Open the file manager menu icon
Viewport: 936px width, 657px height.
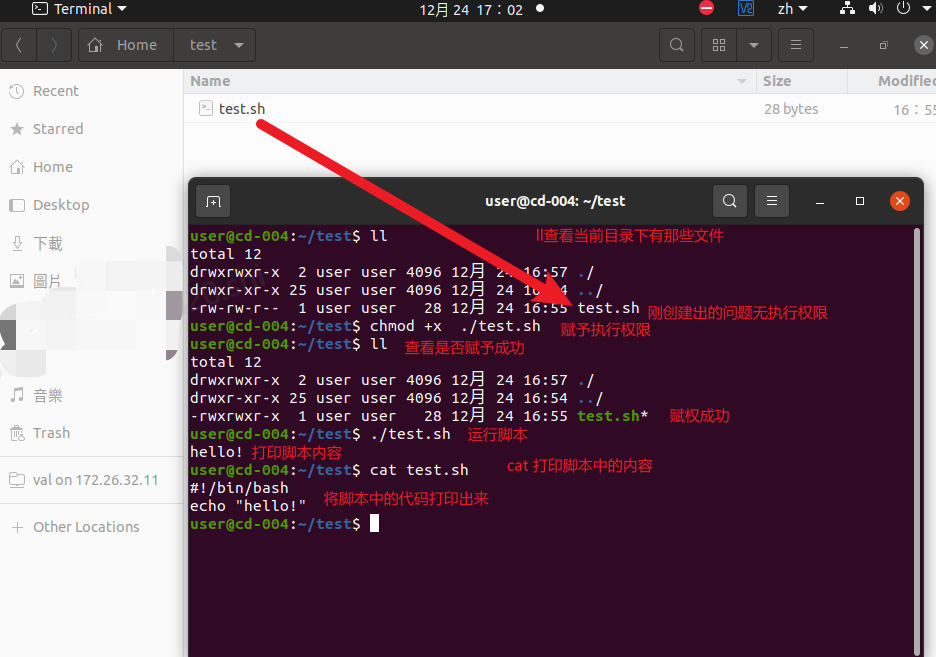pyautogui.click(x=796, y=45)
